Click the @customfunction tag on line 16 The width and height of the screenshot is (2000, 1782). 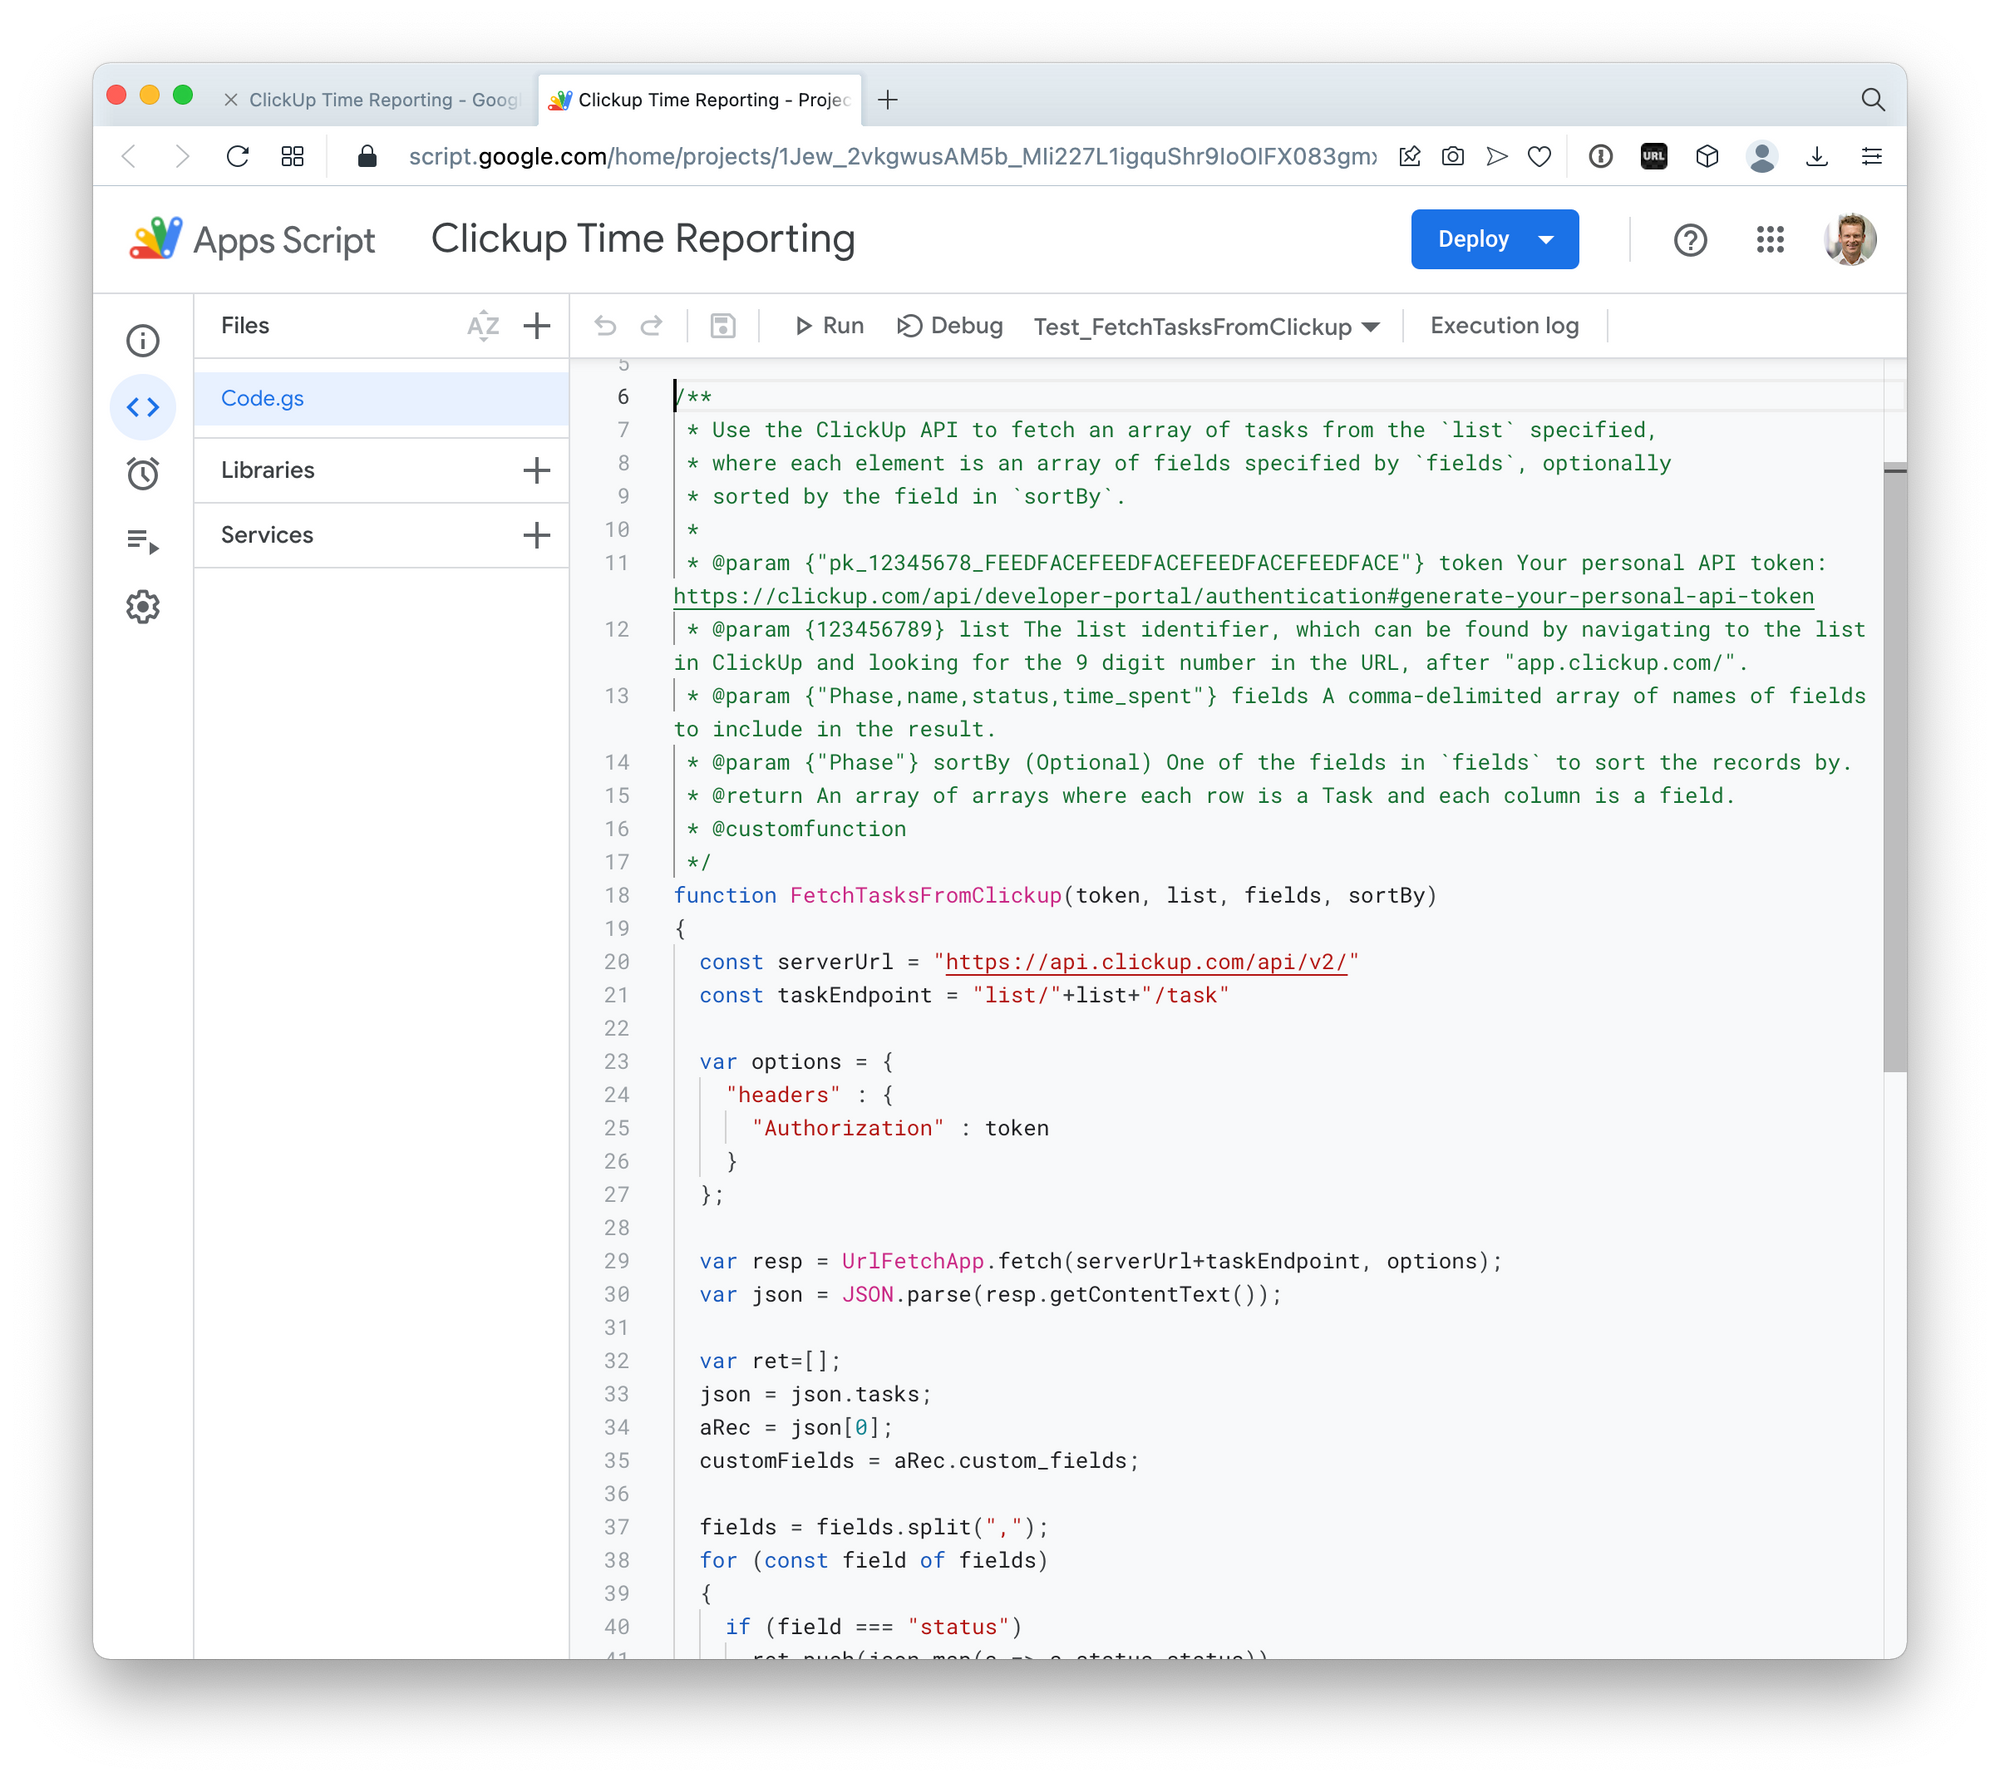click(809, 829)
